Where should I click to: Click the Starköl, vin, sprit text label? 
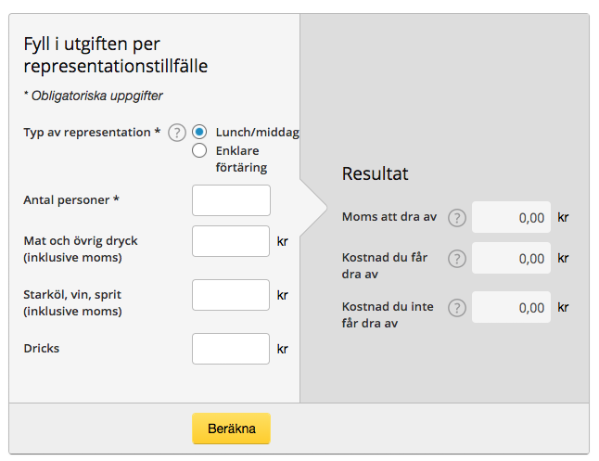click(x=73, y=303)
